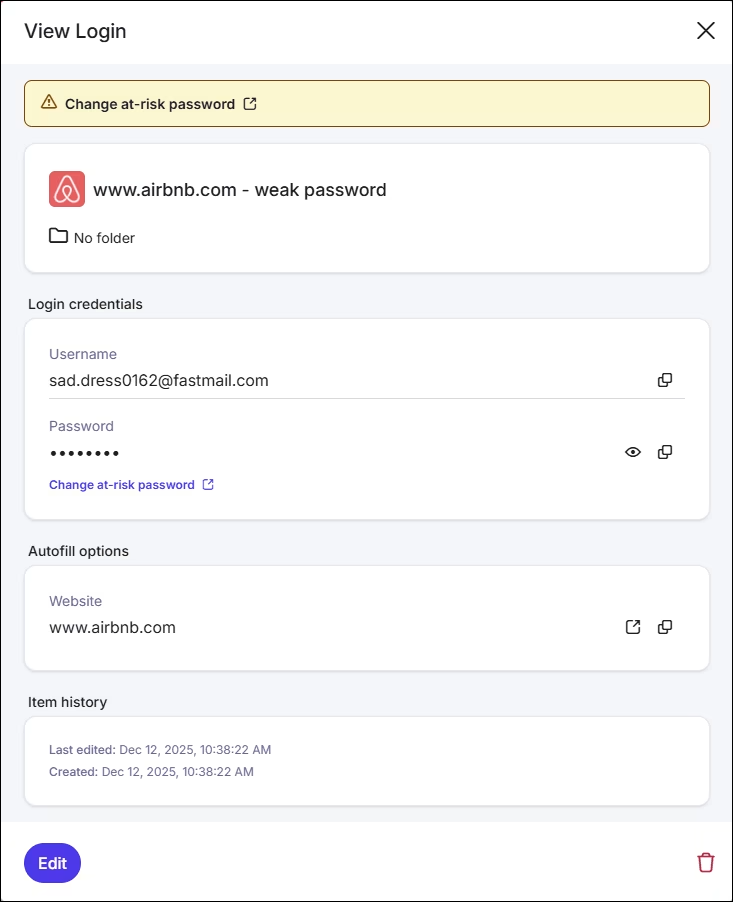Screen dimensions: 733x902
Task: Select the Username field
Action: 159,380
